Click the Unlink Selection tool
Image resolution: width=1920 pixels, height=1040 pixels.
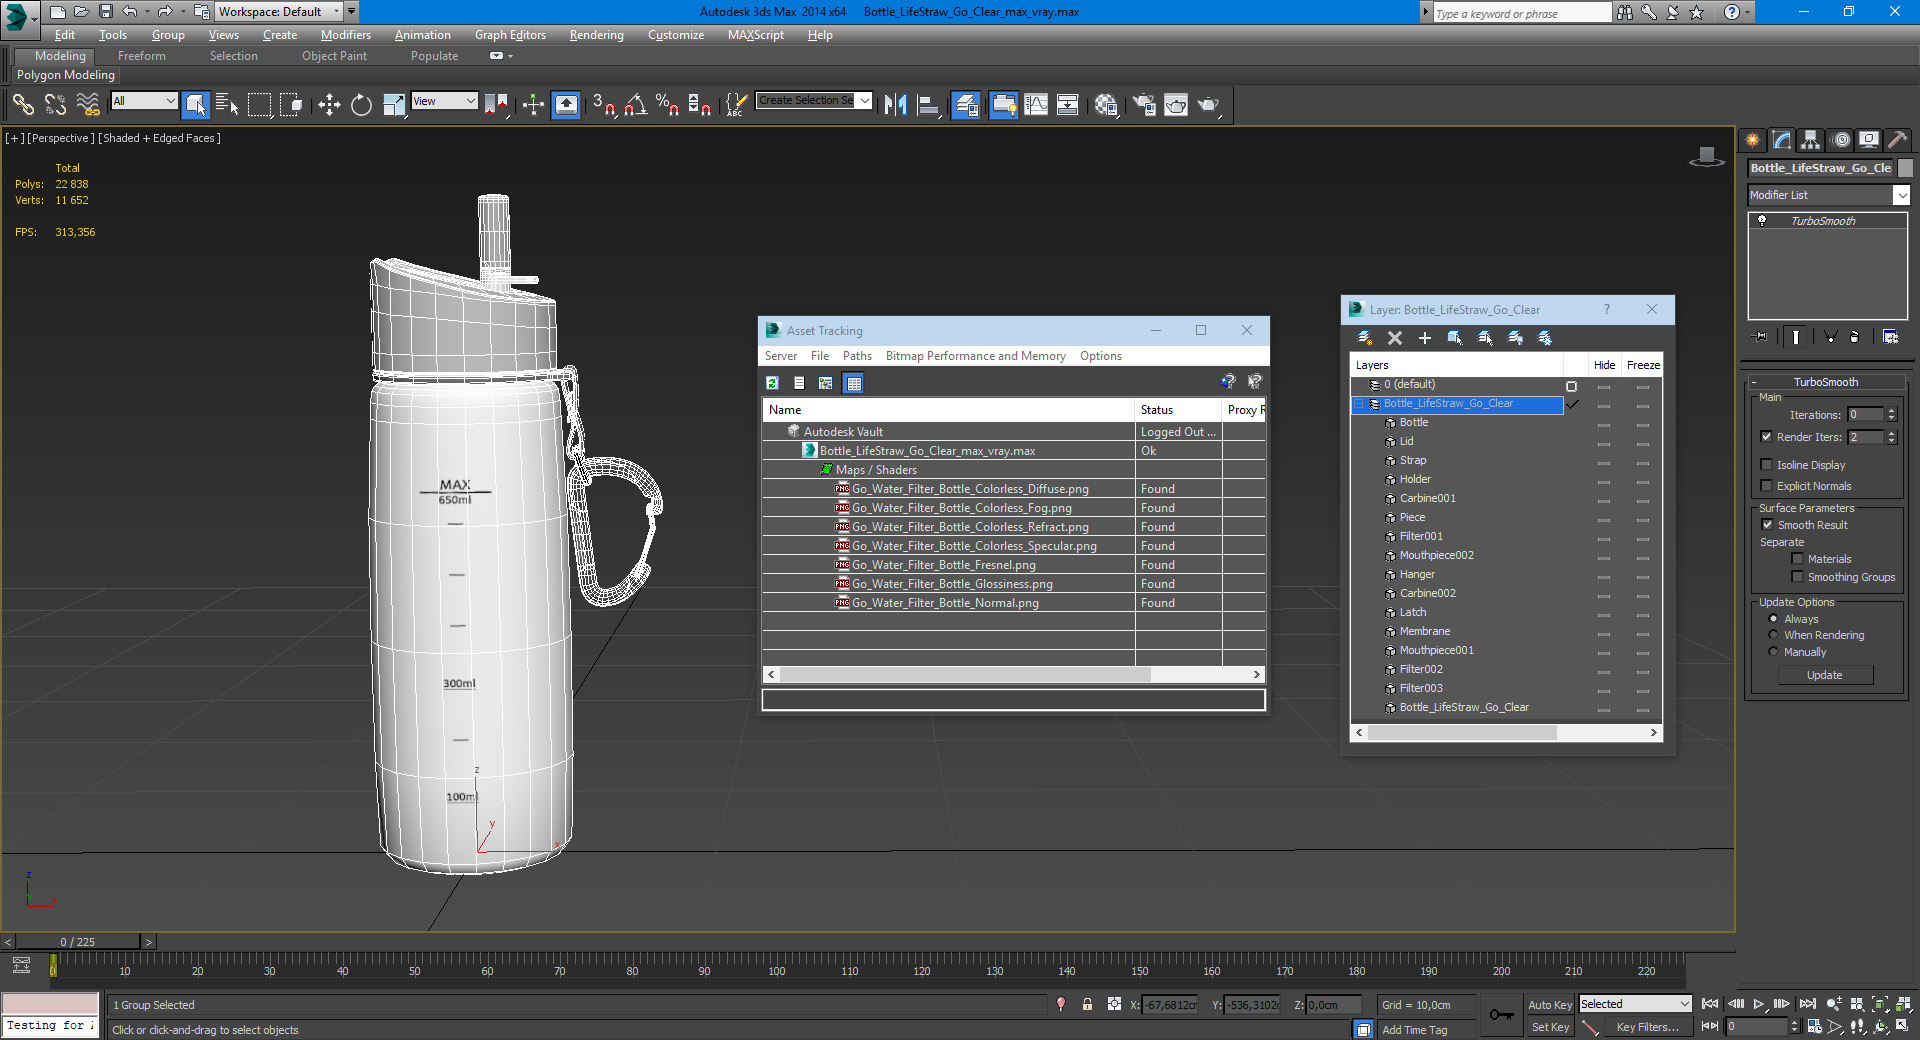[x=55, y=104]
